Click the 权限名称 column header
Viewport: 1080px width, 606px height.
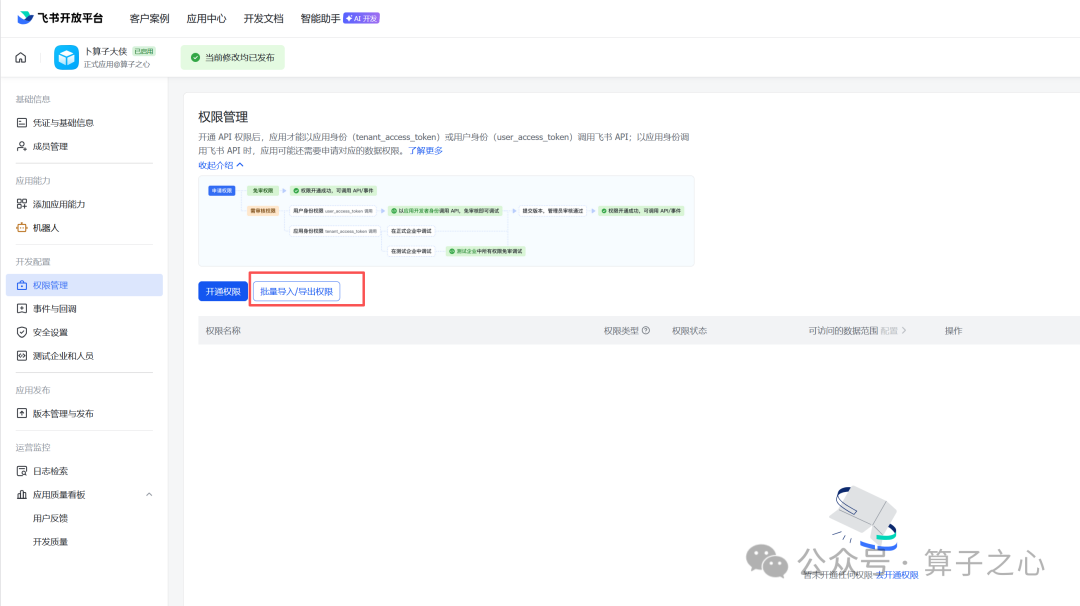tap(223, 331)
